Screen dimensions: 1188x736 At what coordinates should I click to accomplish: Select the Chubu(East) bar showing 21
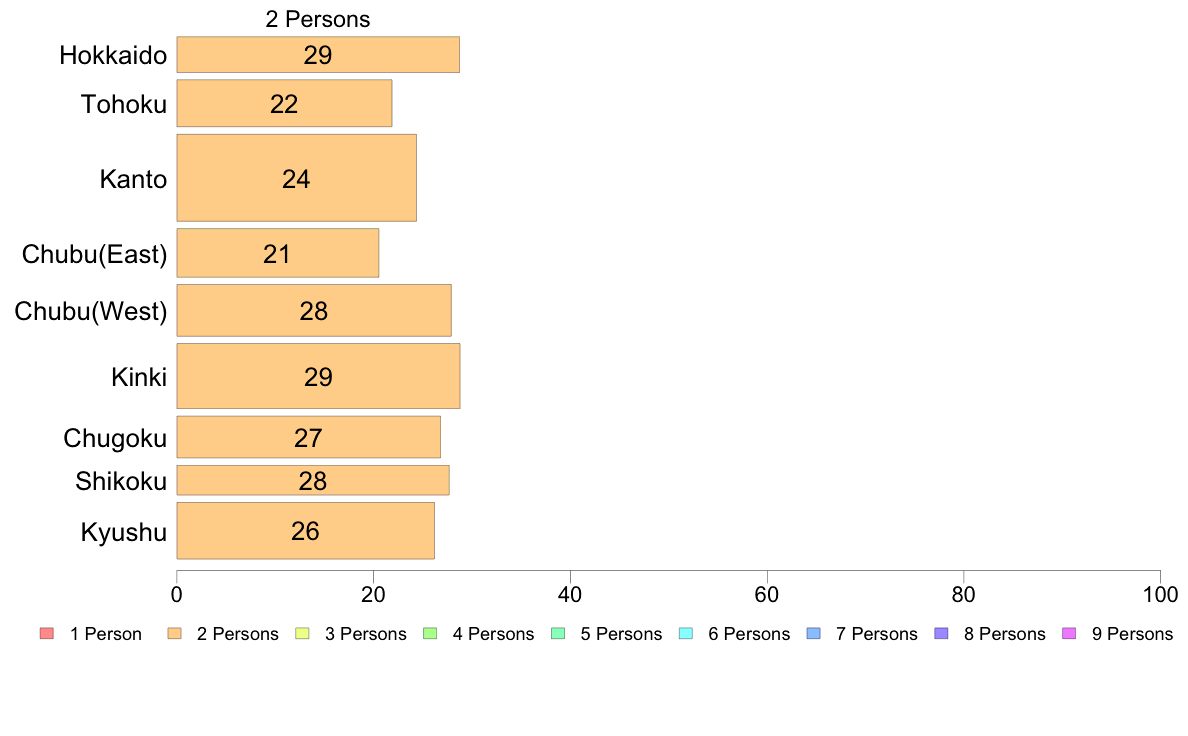point(277,253)
